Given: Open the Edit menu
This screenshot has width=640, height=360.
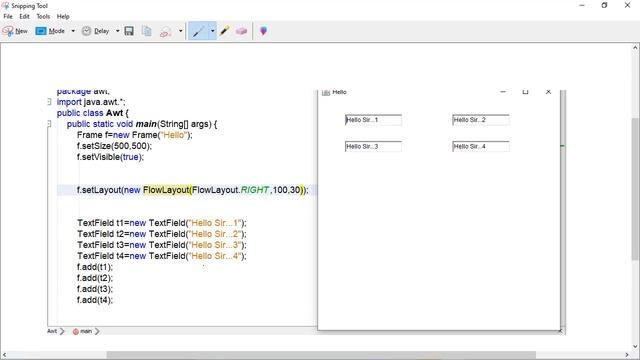Looking at the screenshot, I should (x=24, y=16).
